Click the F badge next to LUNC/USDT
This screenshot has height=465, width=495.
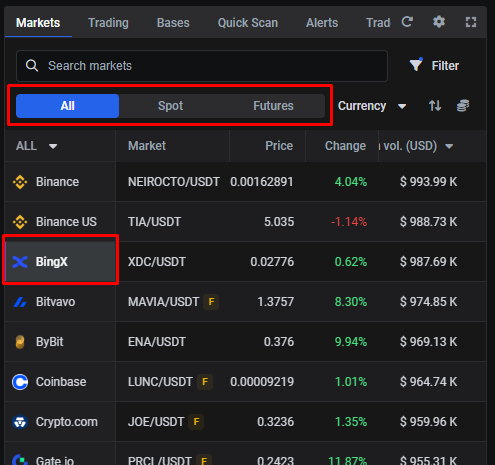tap(205, 382)
